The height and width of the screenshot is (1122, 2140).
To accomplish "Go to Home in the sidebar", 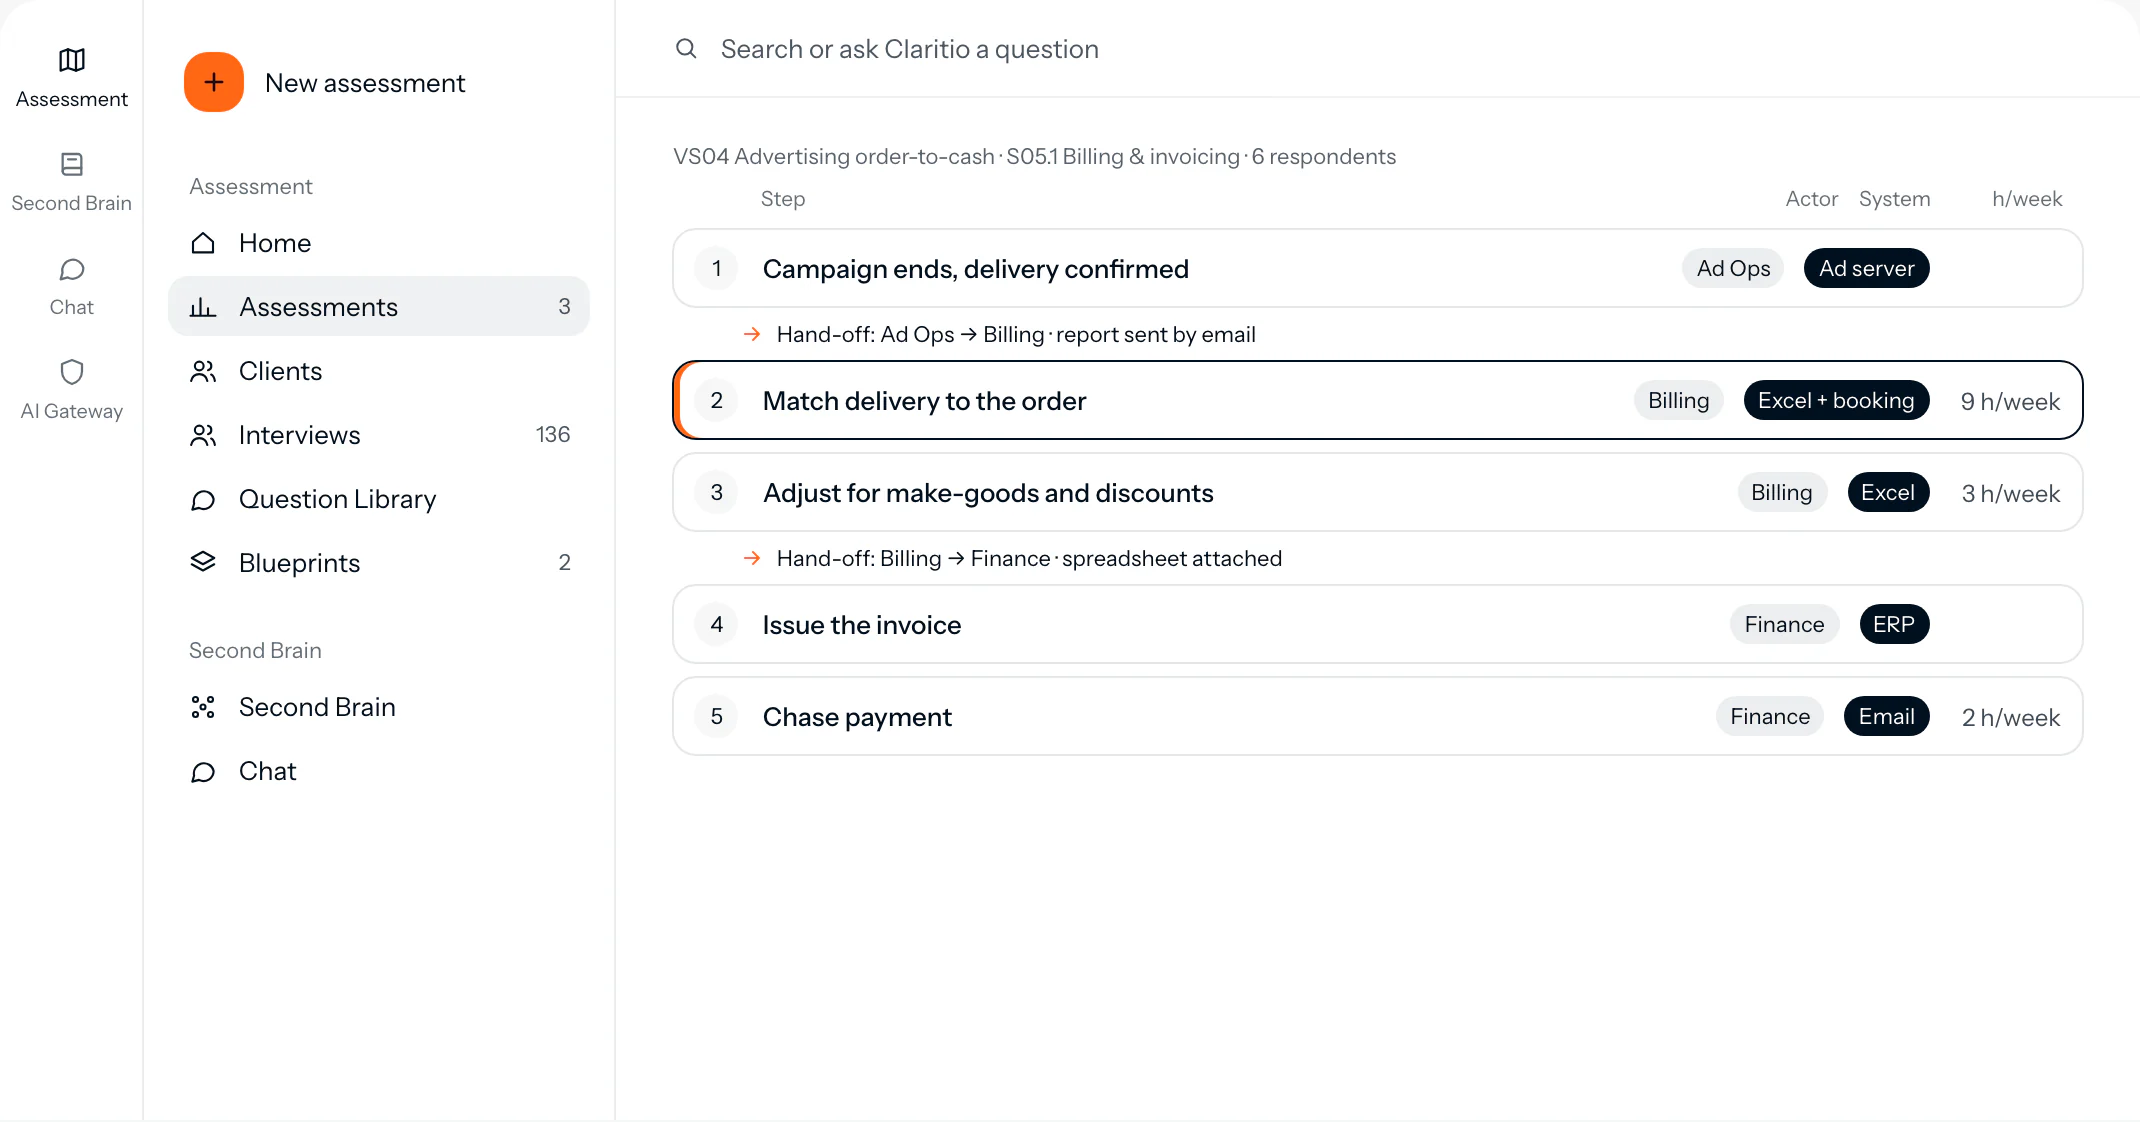I will coord(379,243).
